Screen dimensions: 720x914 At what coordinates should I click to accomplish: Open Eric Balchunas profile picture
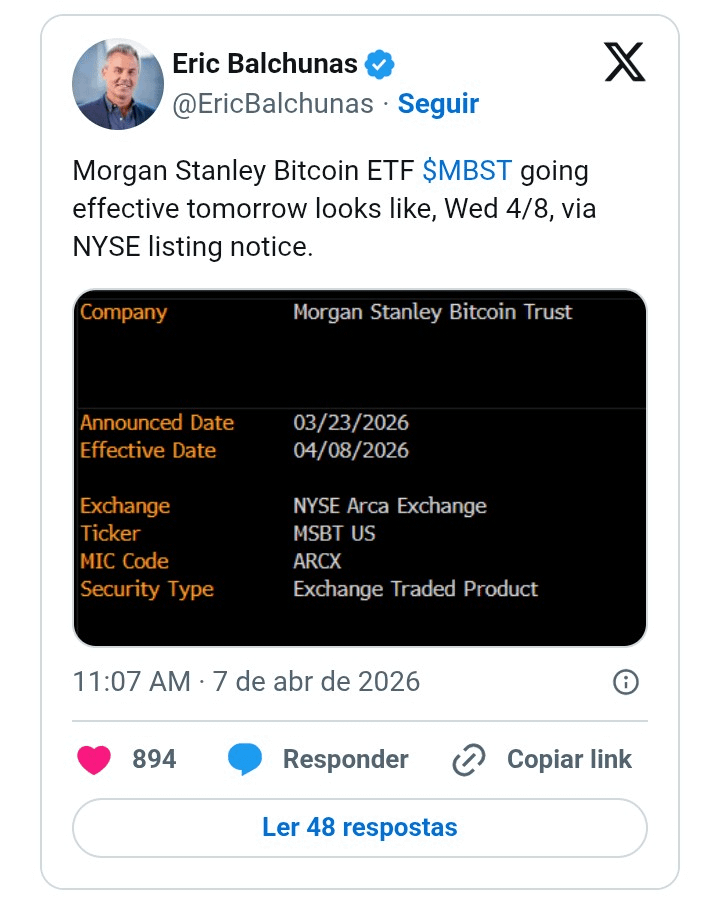pos(118,84)
